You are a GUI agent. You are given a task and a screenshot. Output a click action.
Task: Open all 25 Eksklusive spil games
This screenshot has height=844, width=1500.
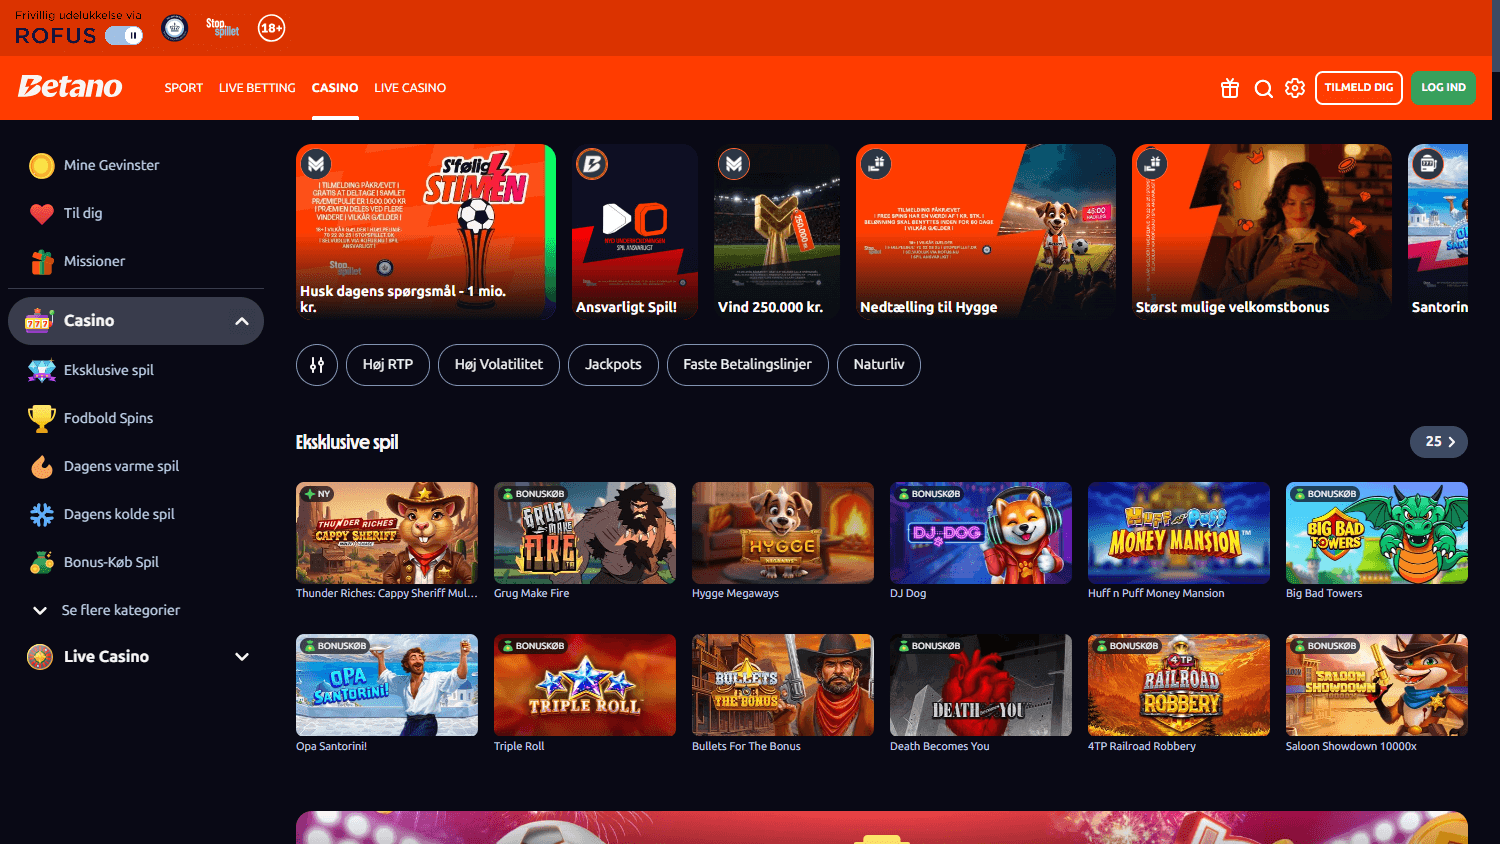(1439, 442)
